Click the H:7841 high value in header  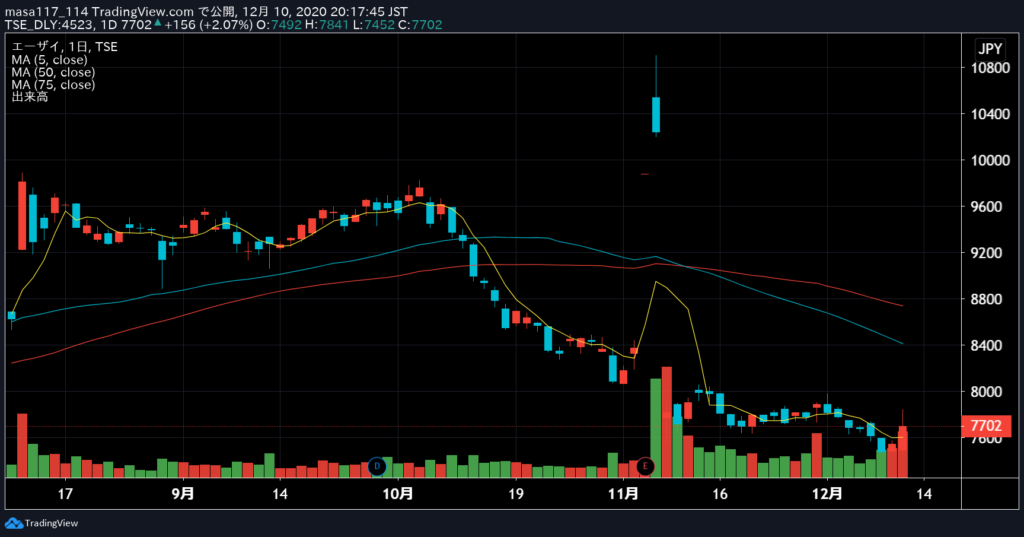click(x=327, y=25)
